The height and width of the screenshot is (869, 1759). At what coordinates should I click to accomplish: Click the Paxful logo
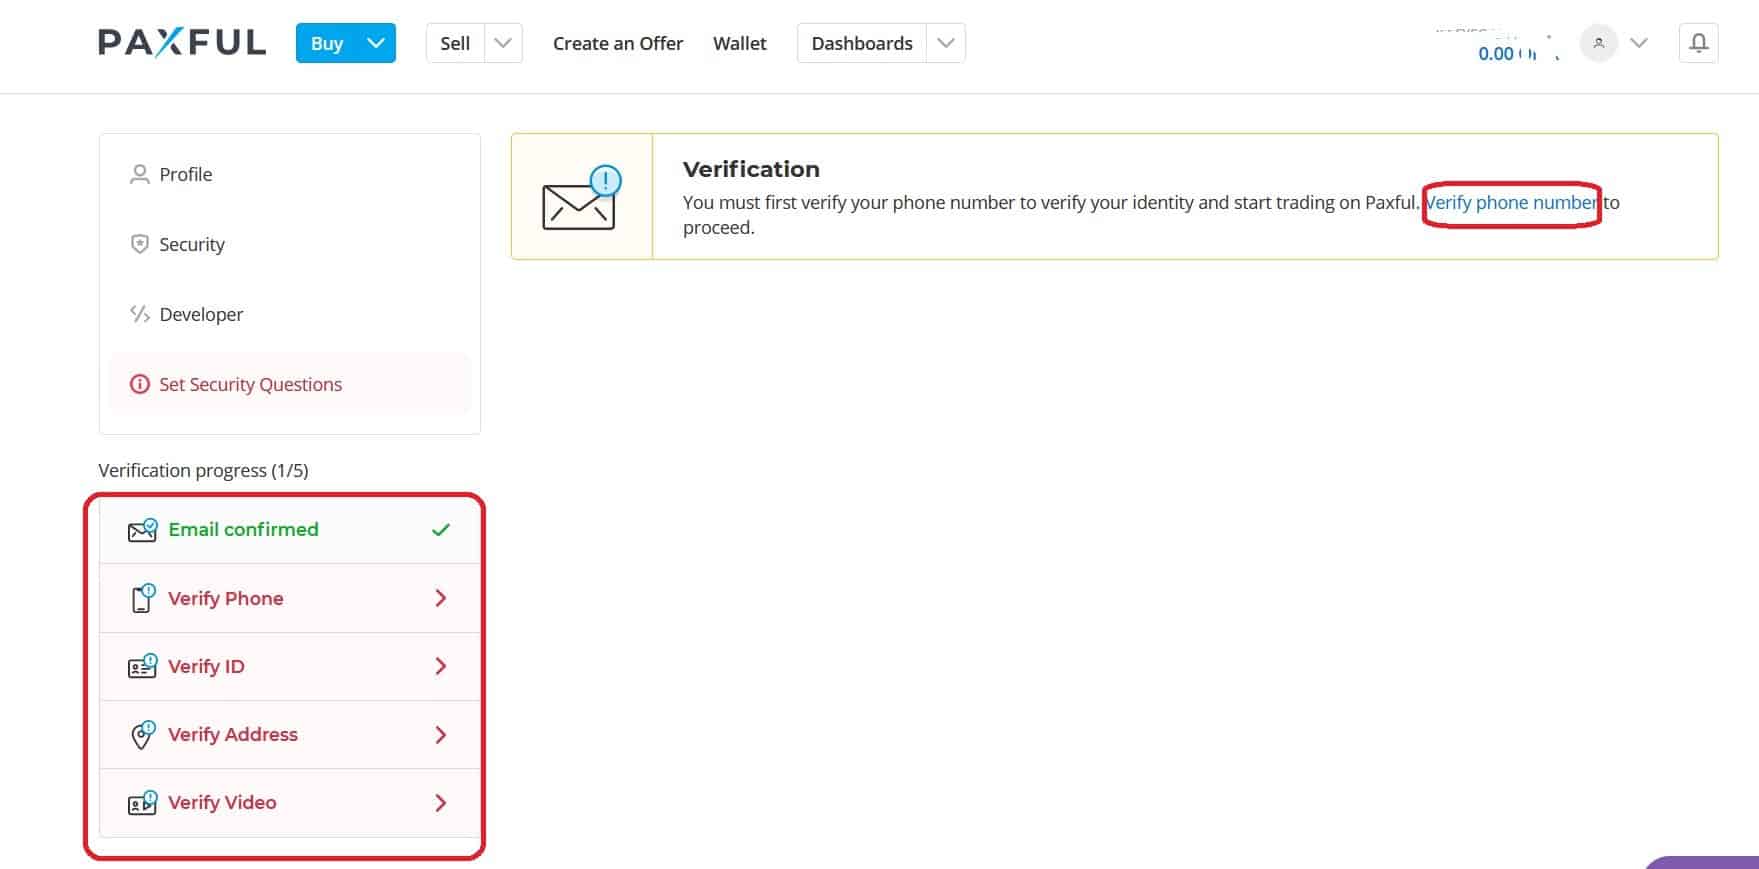[182, 43]
